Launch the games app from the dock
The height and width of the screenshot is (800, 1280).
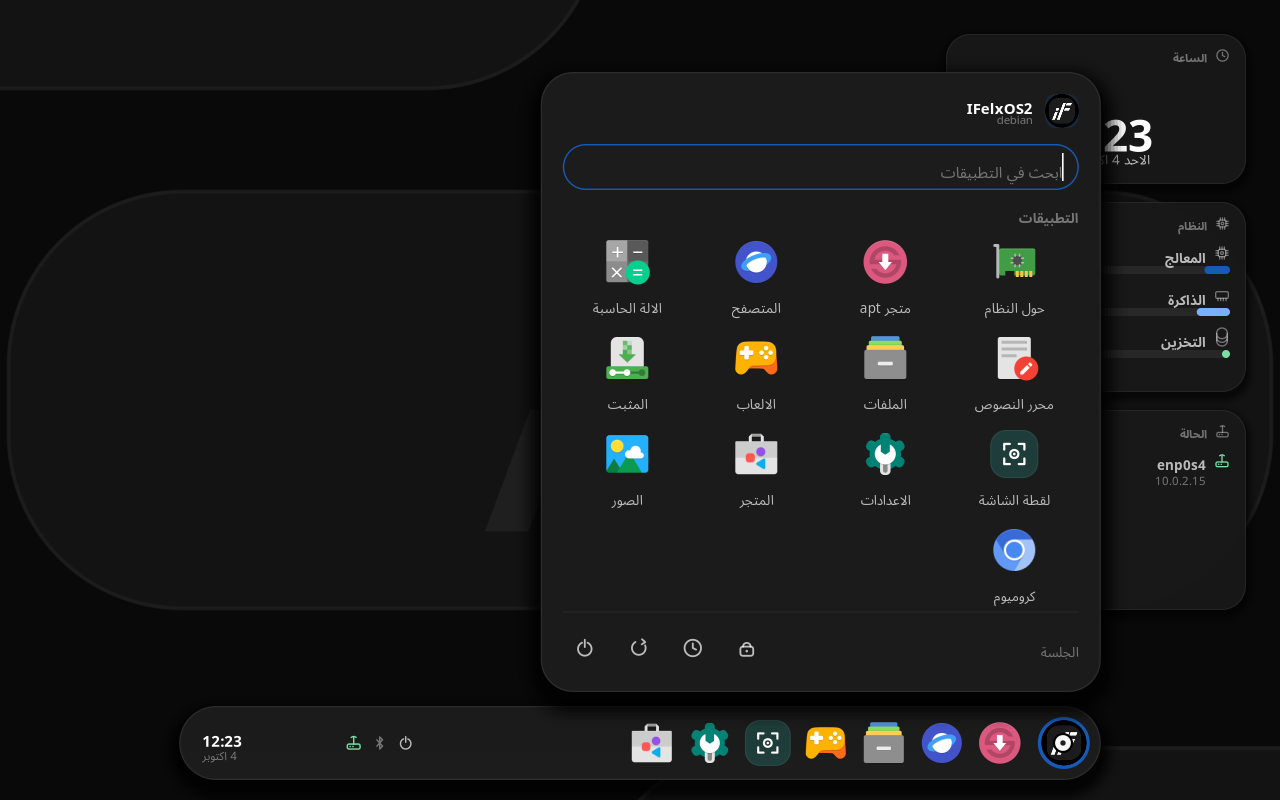[826, 743]
